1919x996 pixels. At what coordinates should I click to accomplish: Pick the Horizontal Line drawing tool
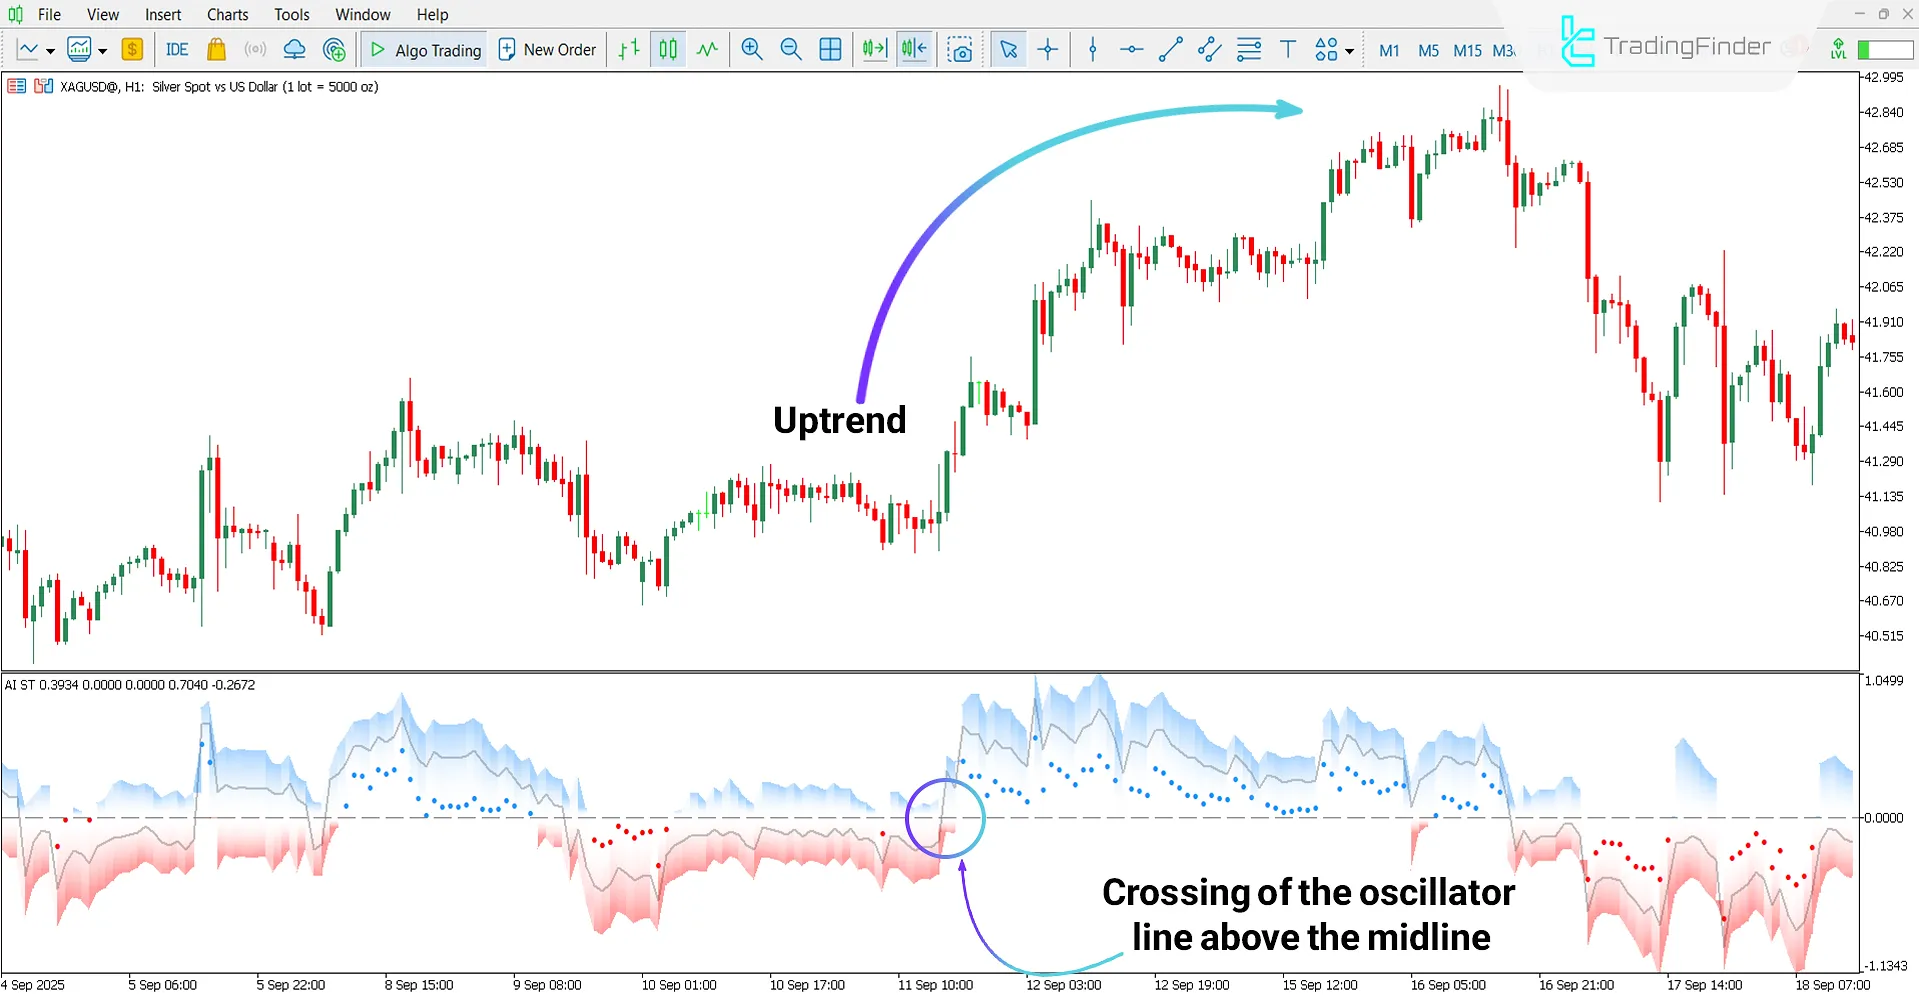click(1131, 49)
